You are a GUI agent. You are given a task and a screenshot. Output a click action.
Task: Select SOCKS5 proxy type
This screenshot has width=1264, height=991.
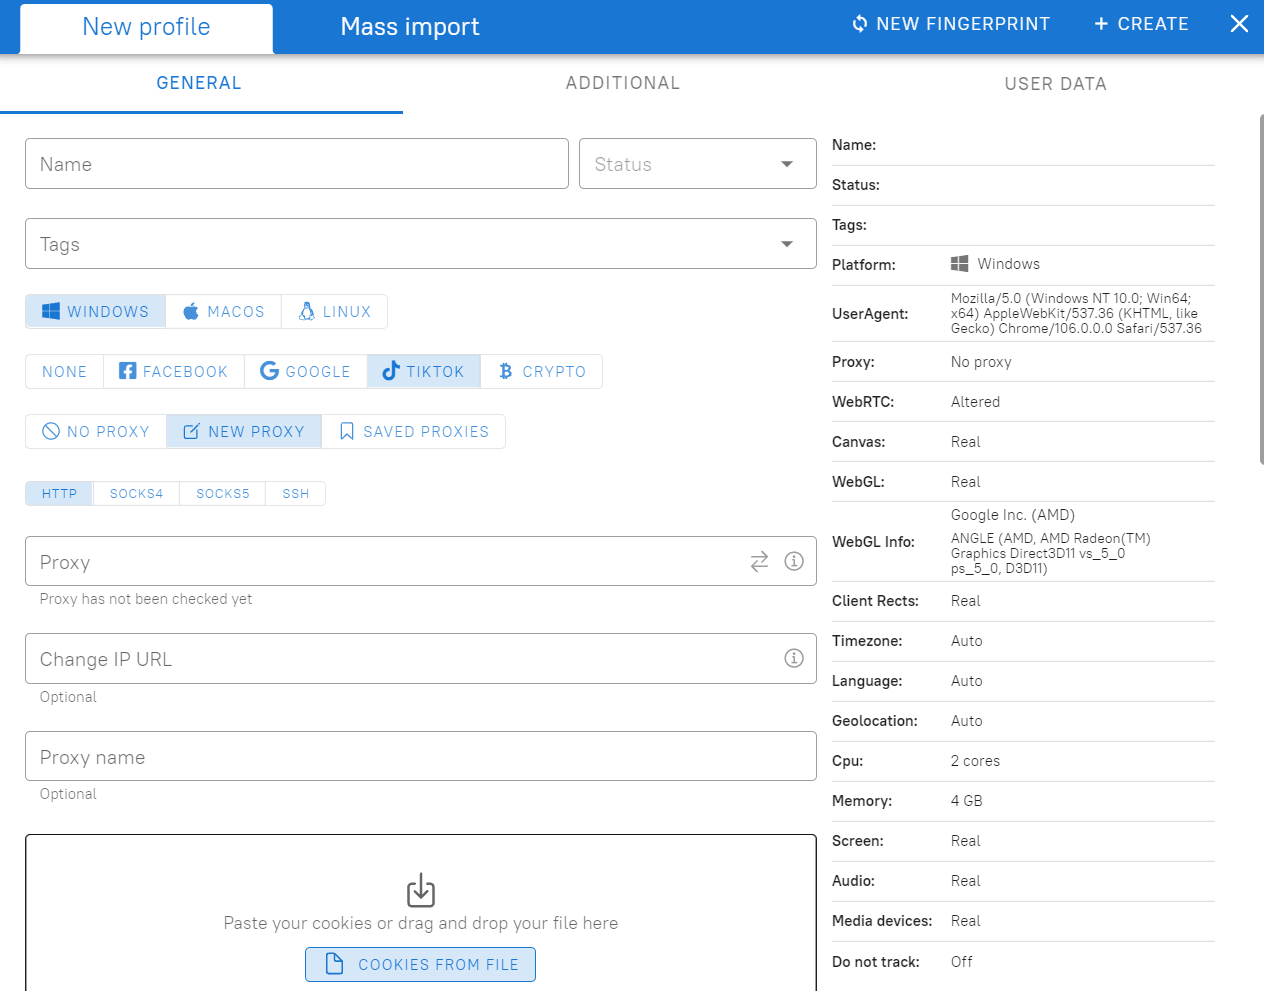click(x=223, y=494)
